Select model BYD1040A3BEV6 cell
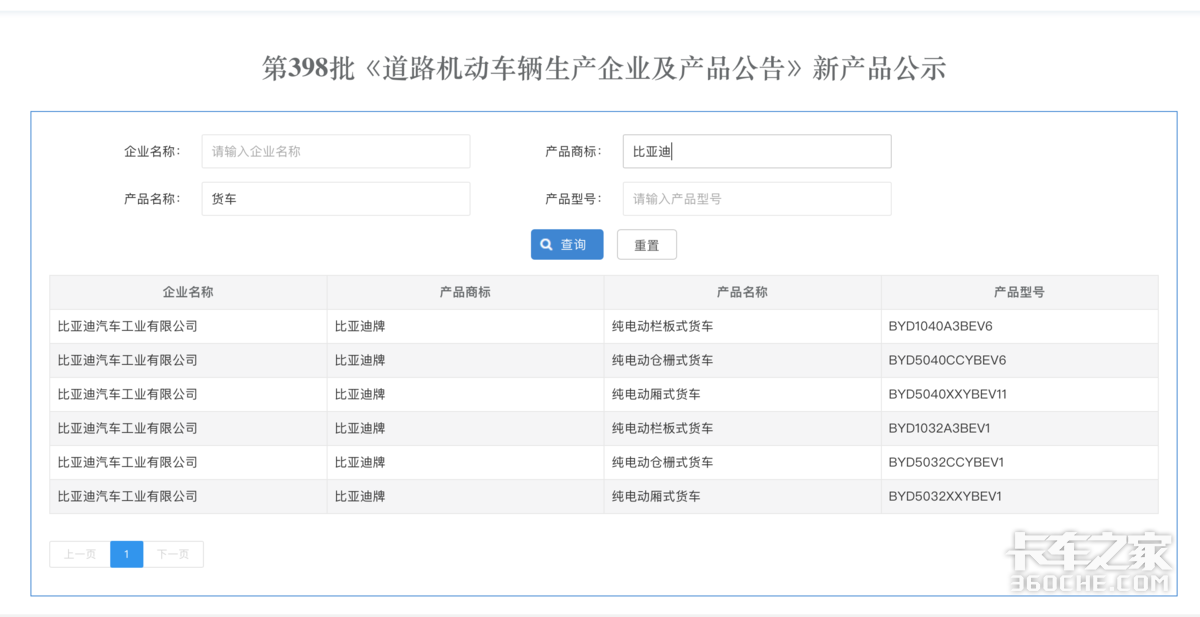The width and height of the screenshot is (1200, 617). (x=940, y=326)
